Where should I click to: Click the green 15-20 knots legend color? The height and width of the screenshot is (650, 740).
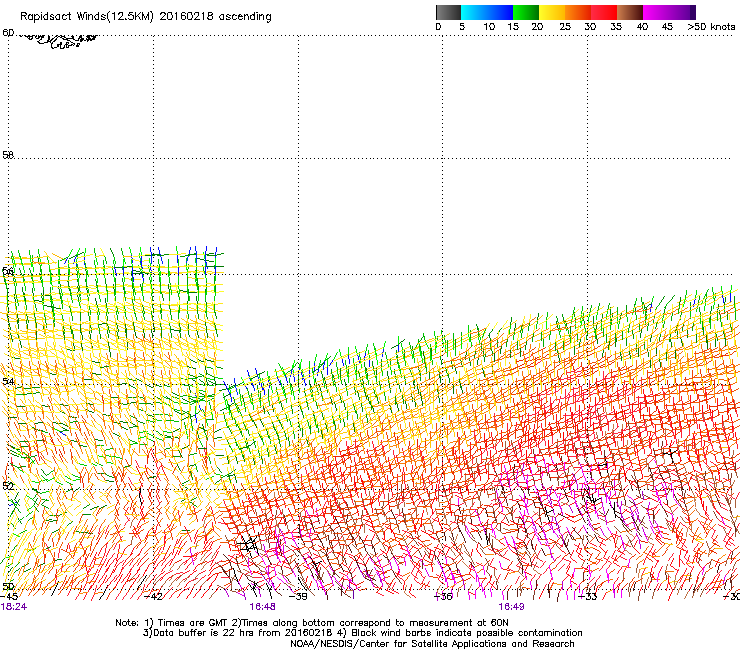[x=526, y=12]
